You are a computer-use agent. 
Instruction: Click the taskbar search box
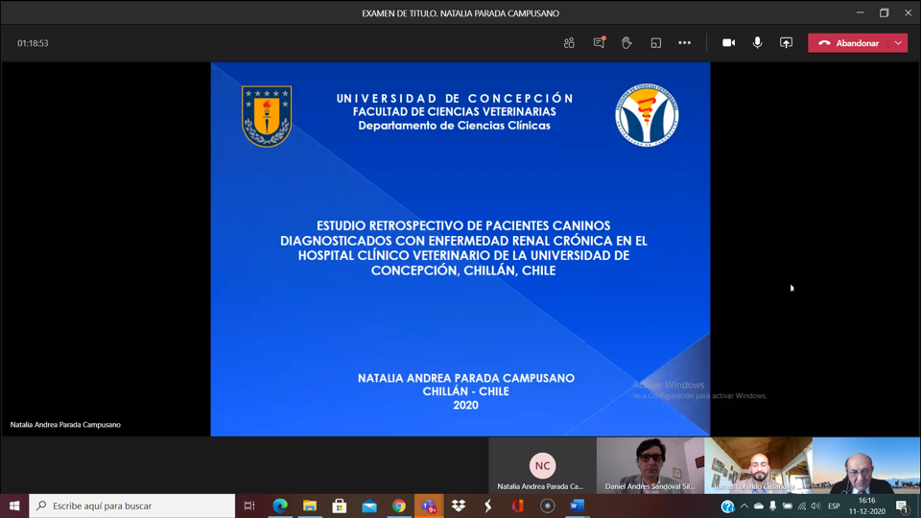tap(132, 506)
